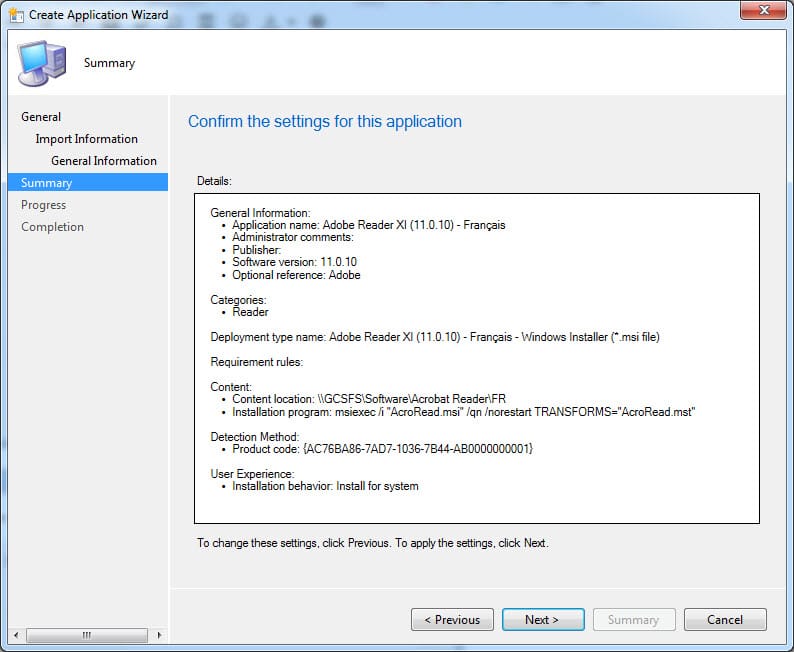Click the Requirement rules line

tap(257, 362)
